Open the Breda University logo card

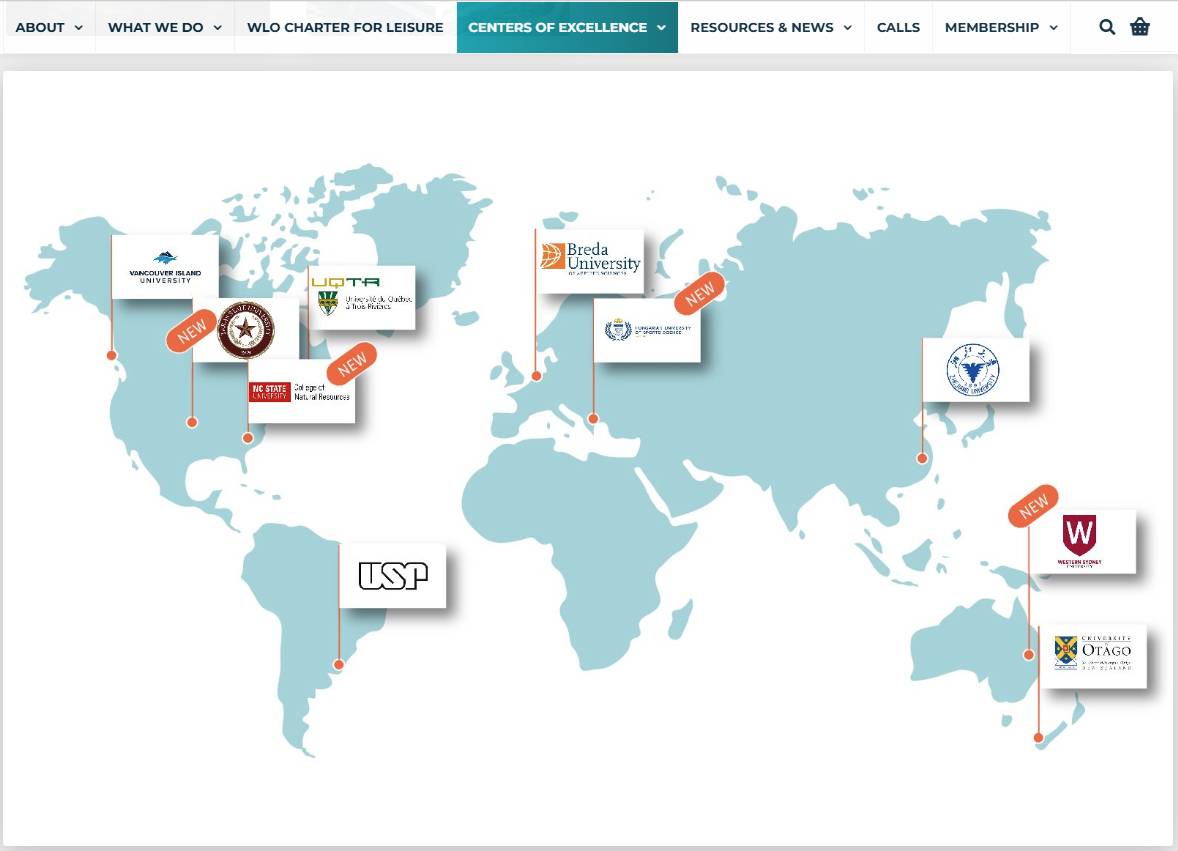pyautogui.click(x=590, y=261)
